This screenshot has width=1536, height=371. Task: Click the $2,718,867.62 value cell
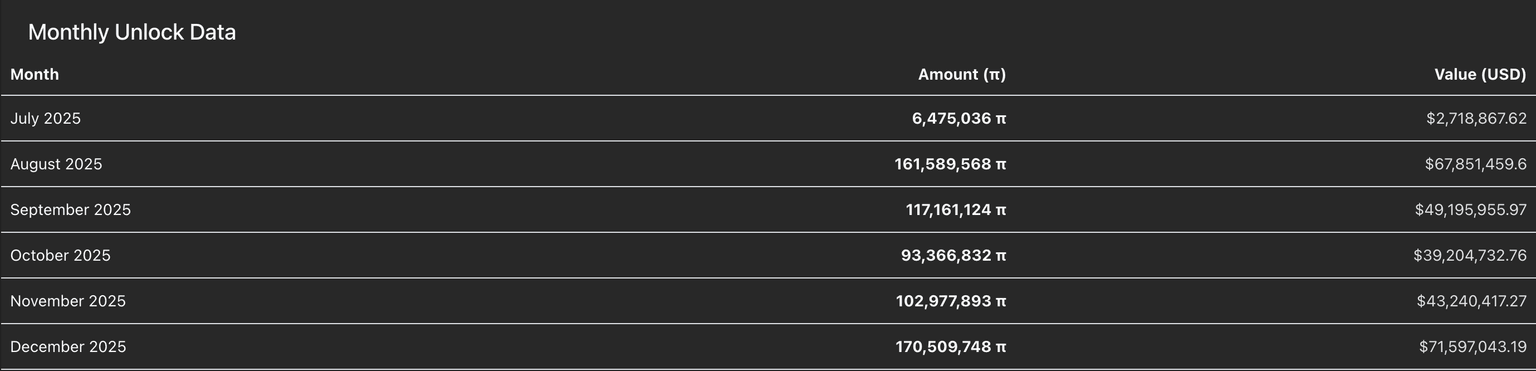tap(1477, 118)
